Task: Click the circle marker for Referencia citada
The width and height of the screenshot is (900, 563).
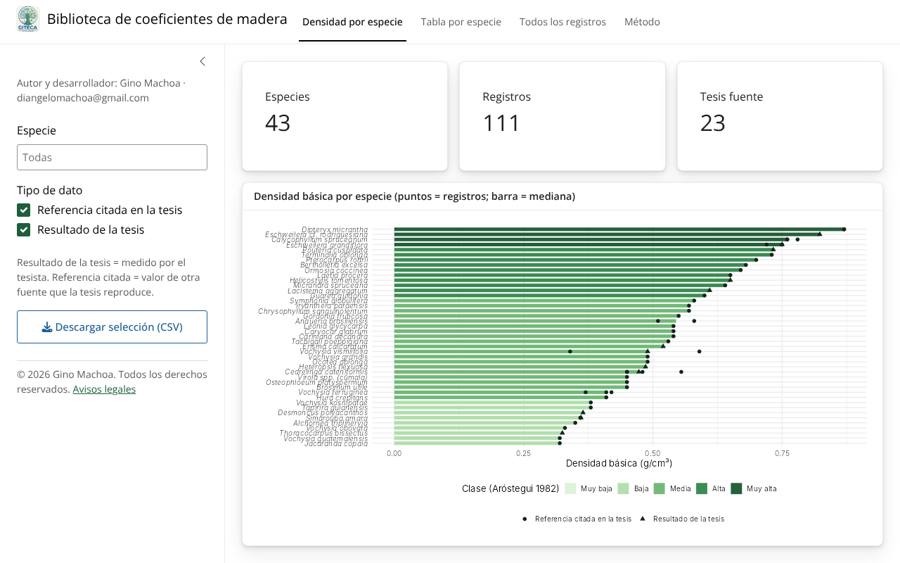Action: click(x=525, y=519)
